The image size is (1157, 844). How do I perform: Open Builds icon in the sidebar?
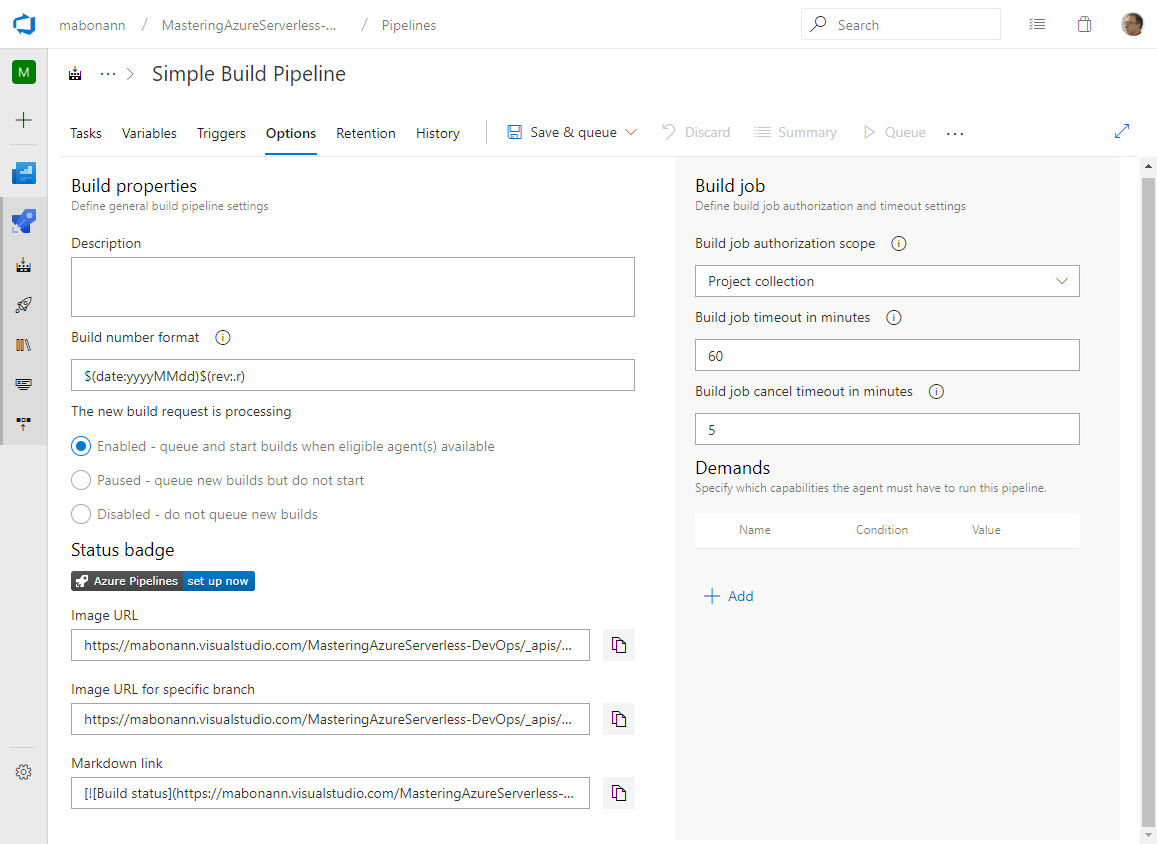coord(24,265)
